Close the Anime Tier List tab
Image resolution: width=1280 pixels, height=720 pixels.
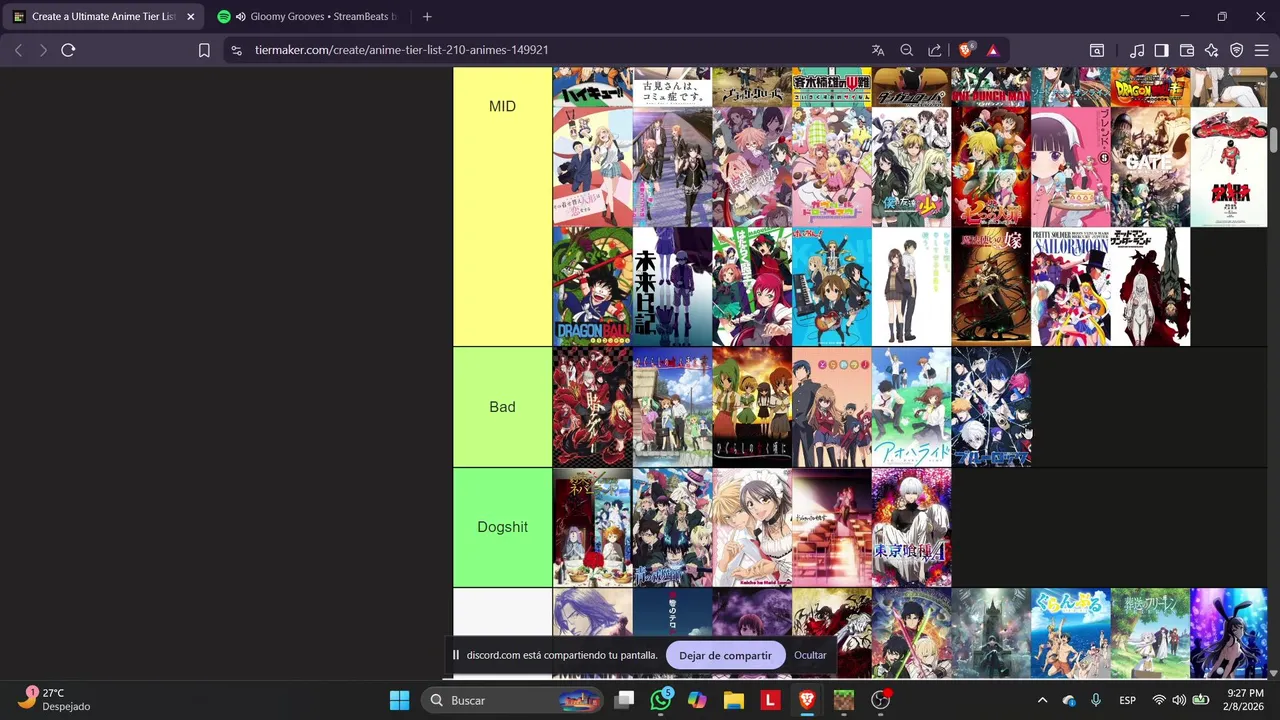191,17
